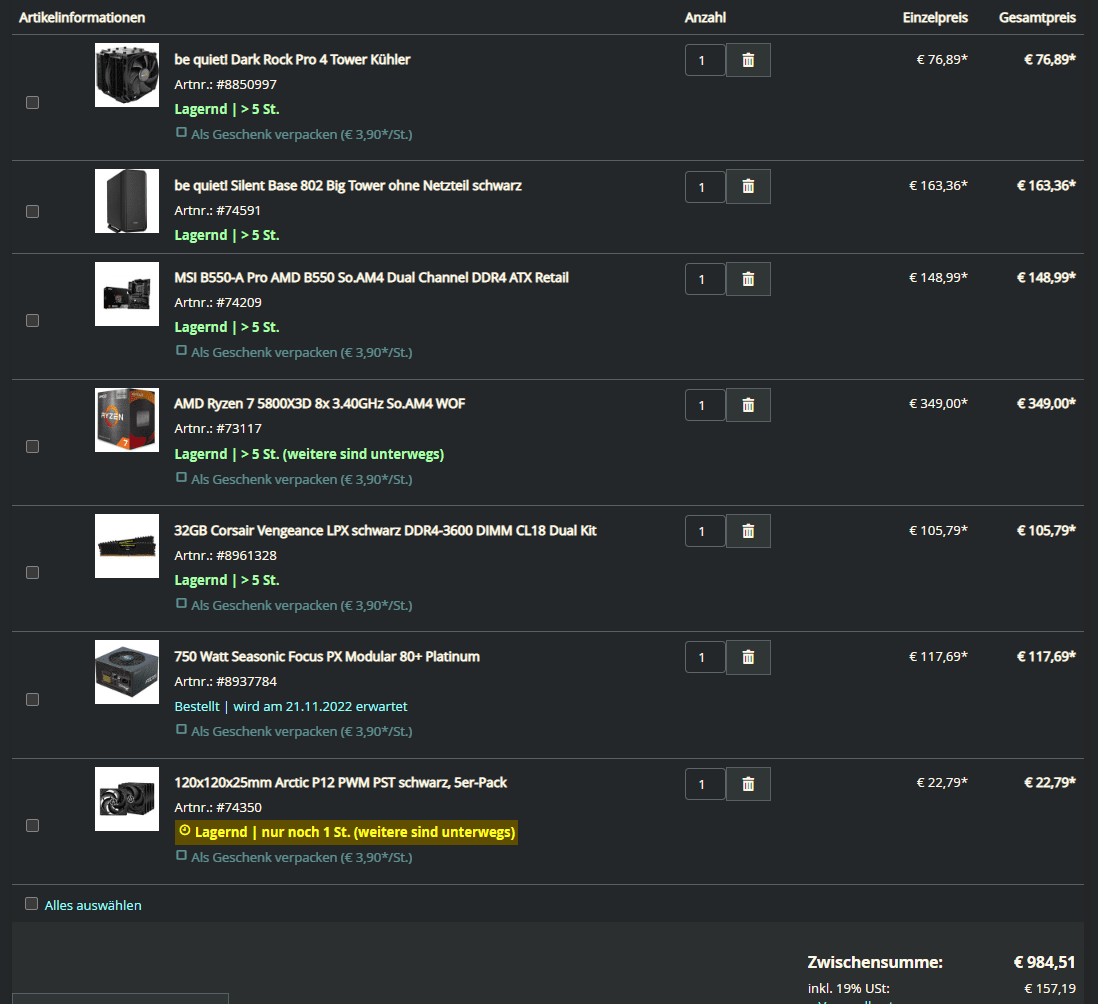Click the inkl. 19% USt amount € 157,19

point(1050,989)
